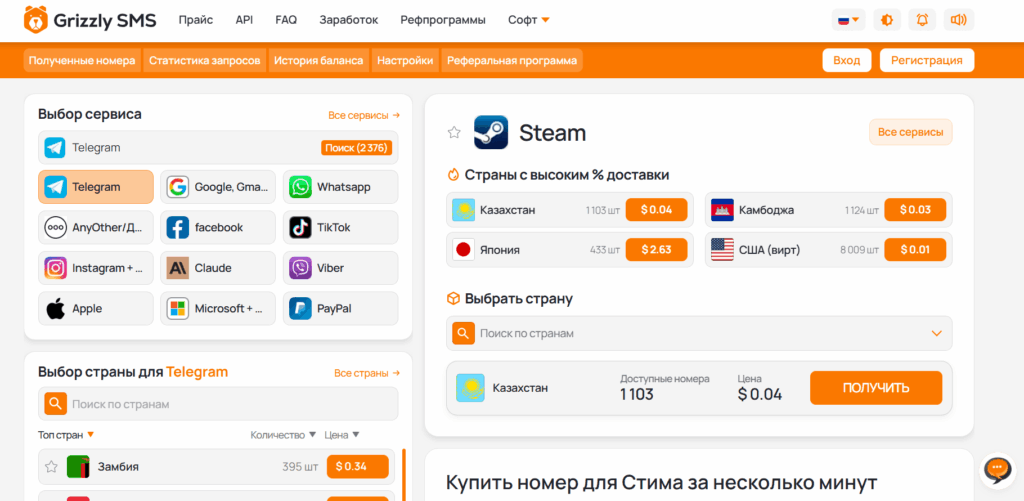Go to FAQ

pyautogui.click(x=286, y=20)
